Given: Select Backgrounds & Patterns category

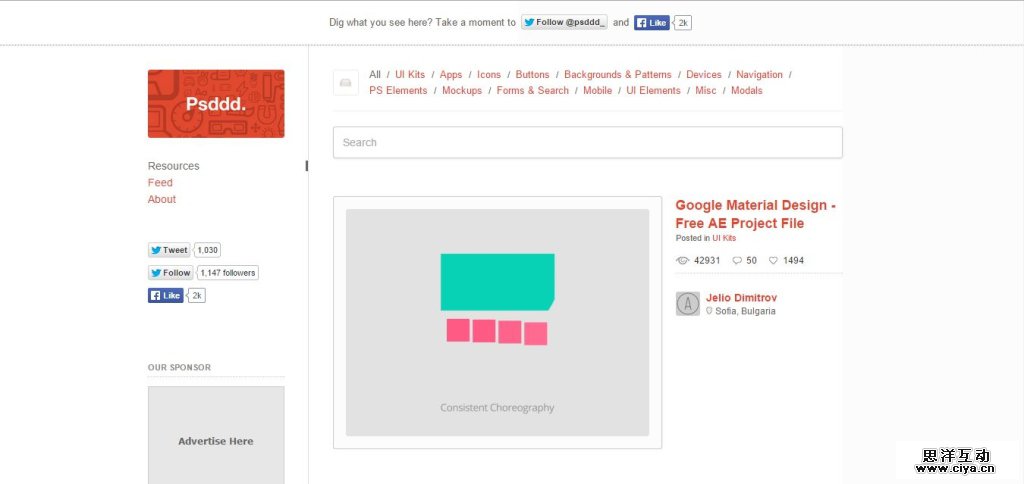Looking at the screenshot, I should coord(618,74).
